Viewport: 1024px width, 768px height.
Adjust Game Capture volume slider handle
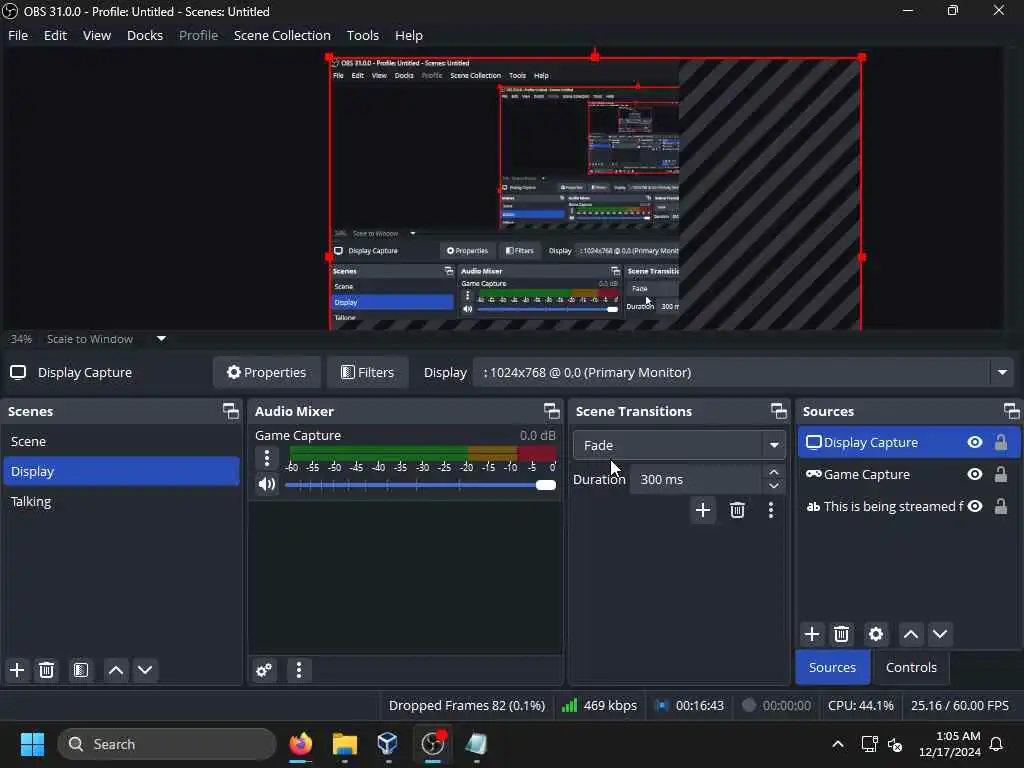545,485
